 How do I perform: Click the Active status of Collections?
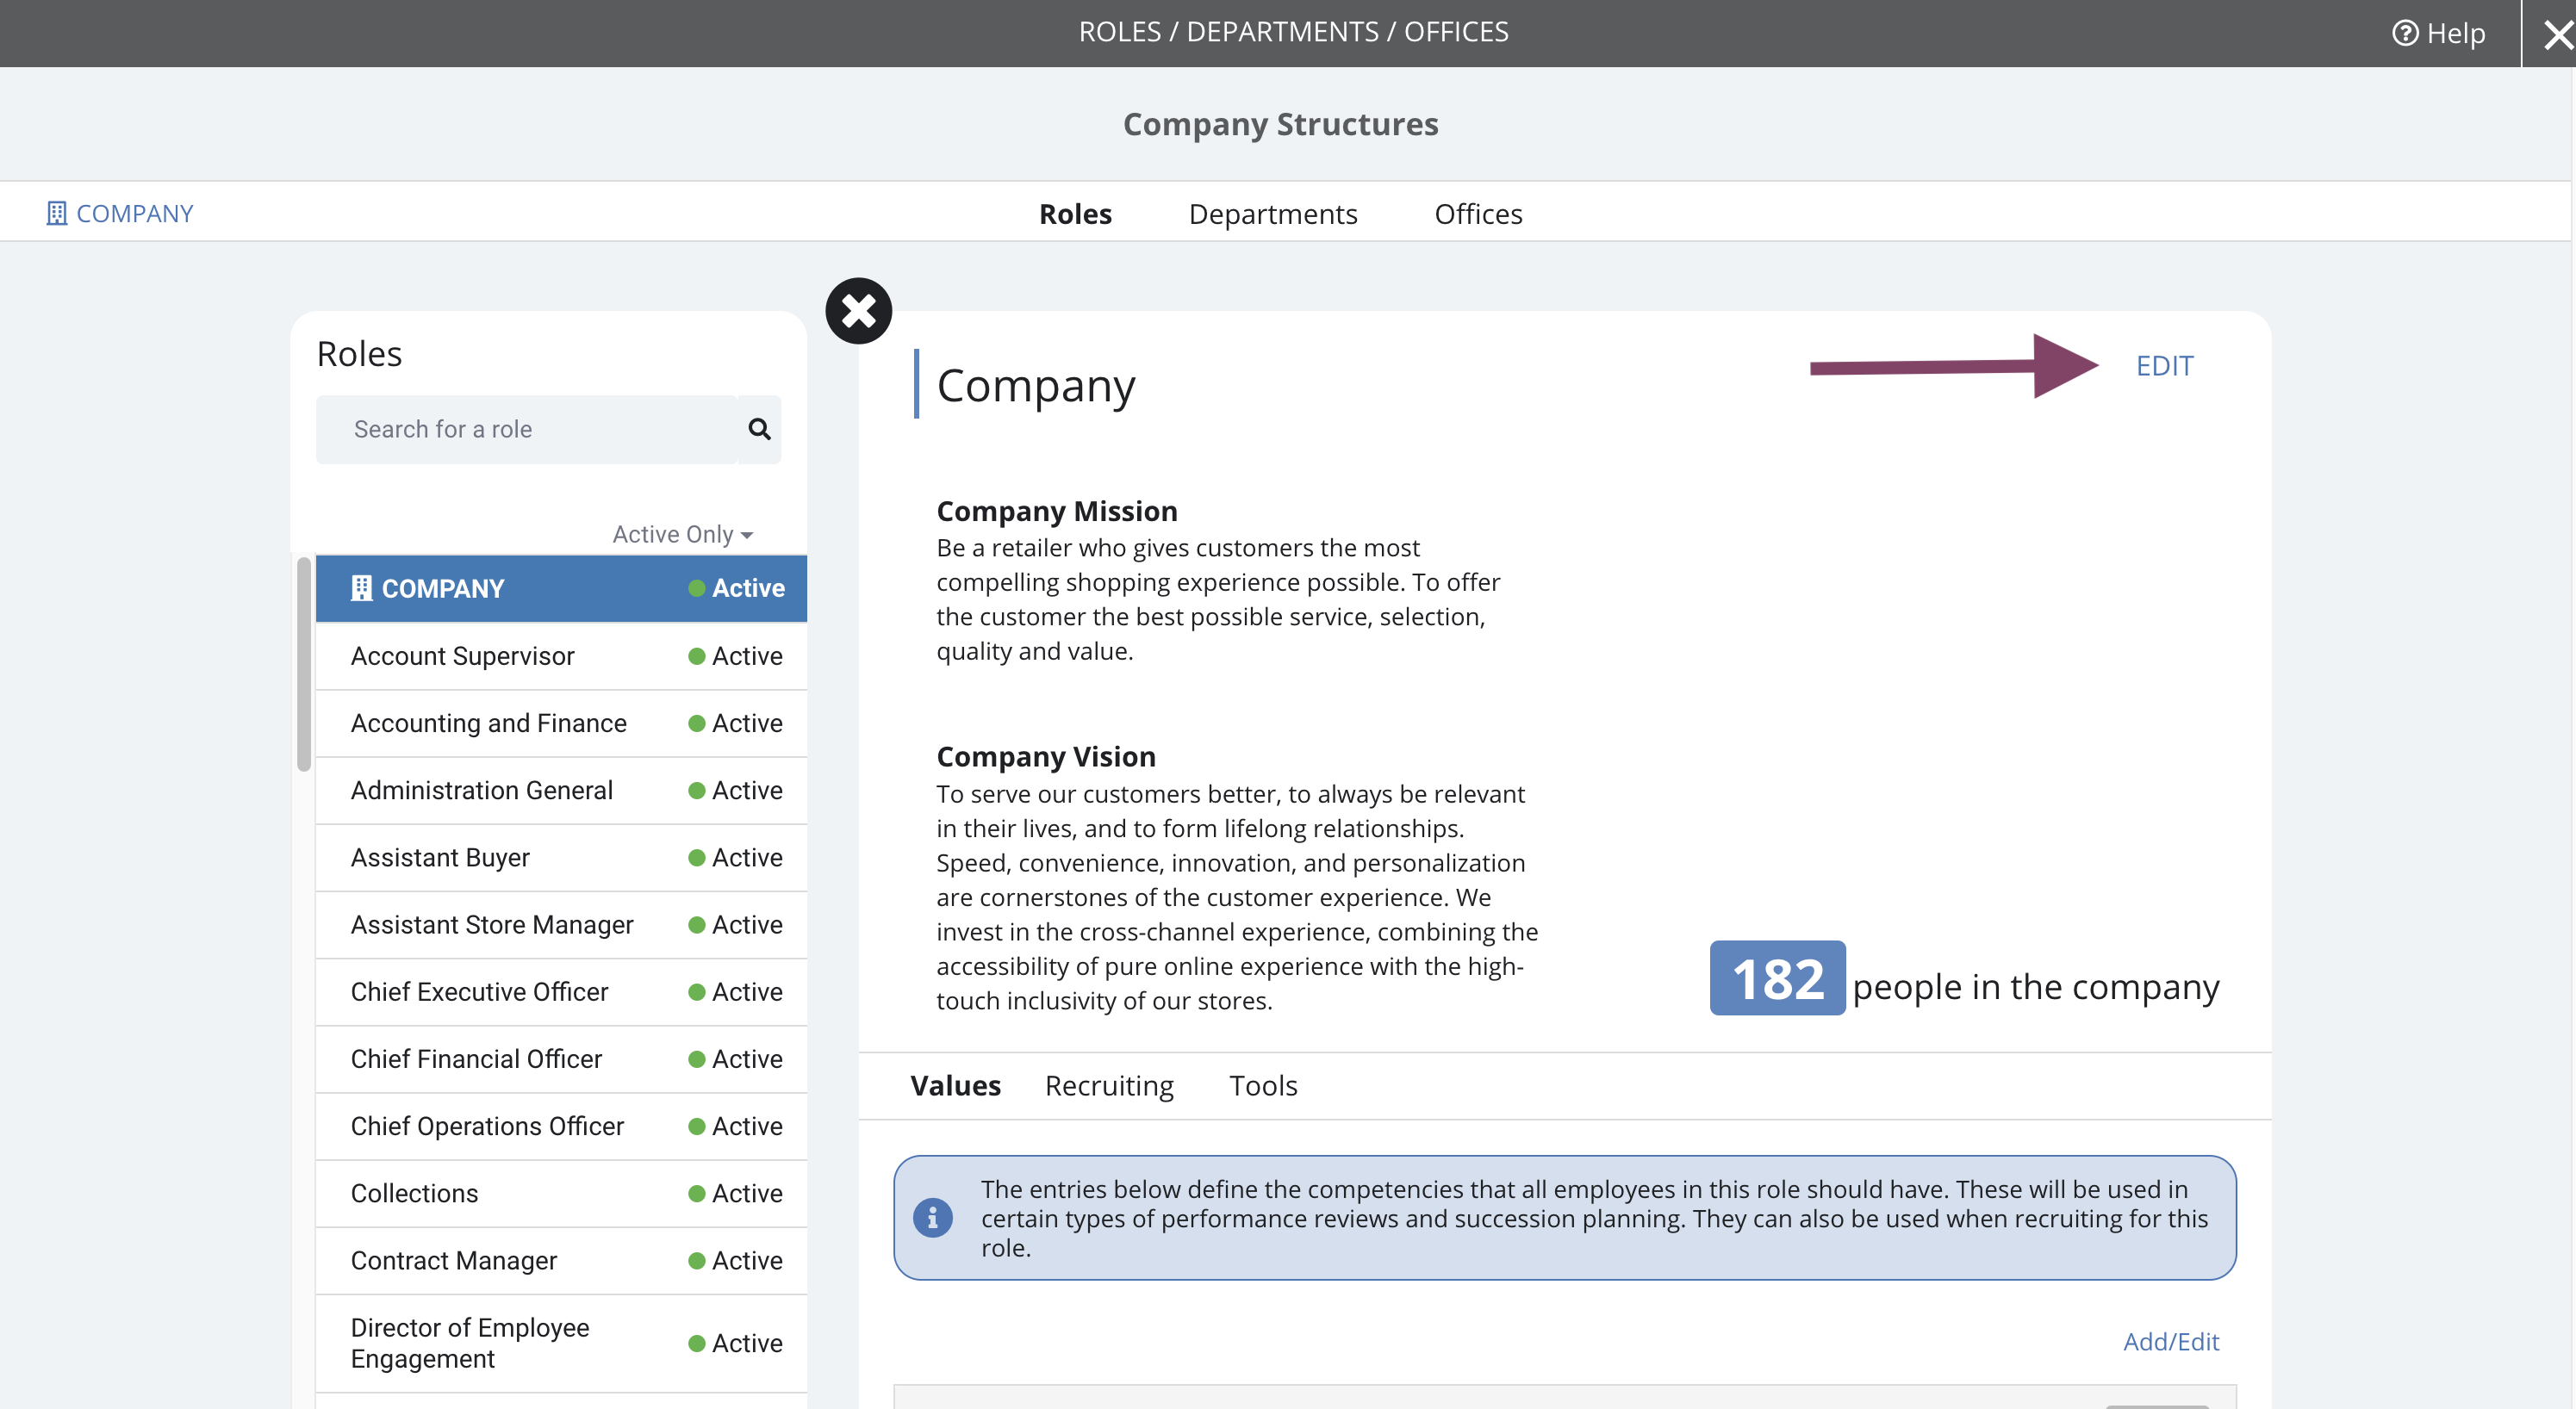pos(735,1193)
